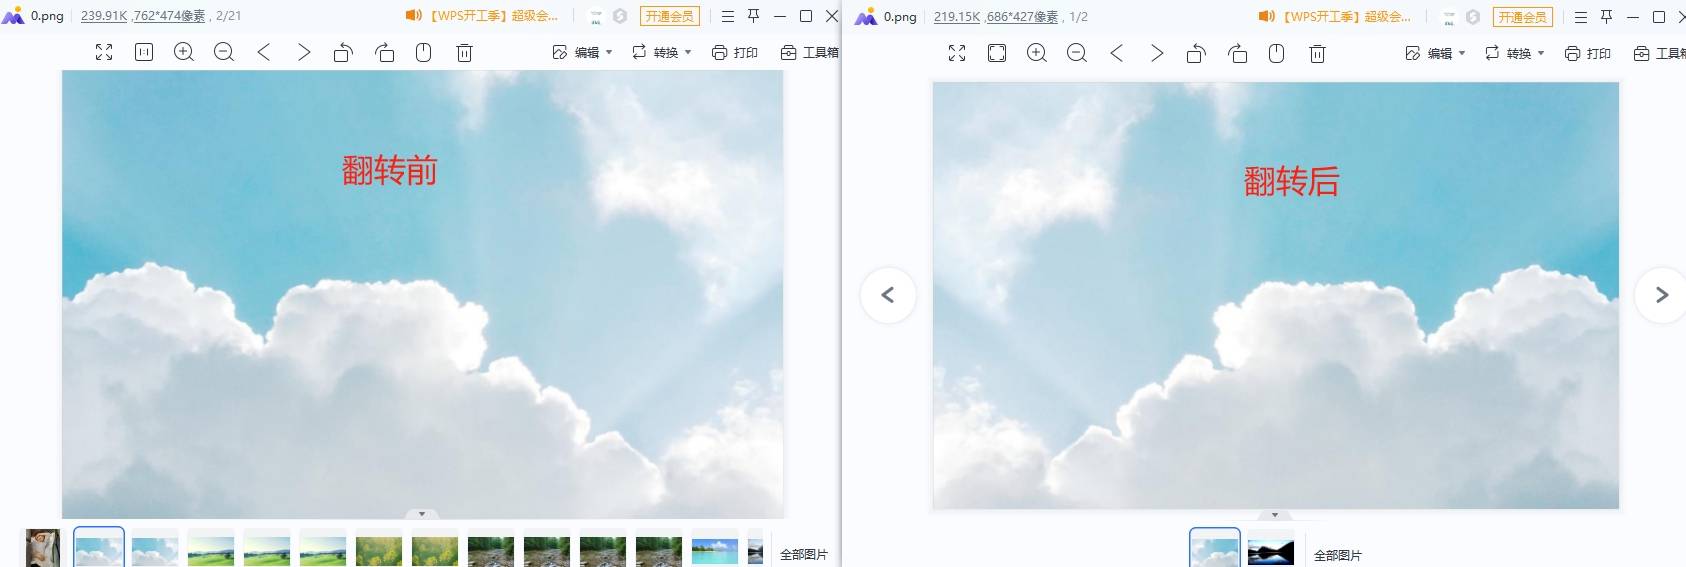
Task: Click the large right-arrow overlay in right window
Action: (1661, 295)
